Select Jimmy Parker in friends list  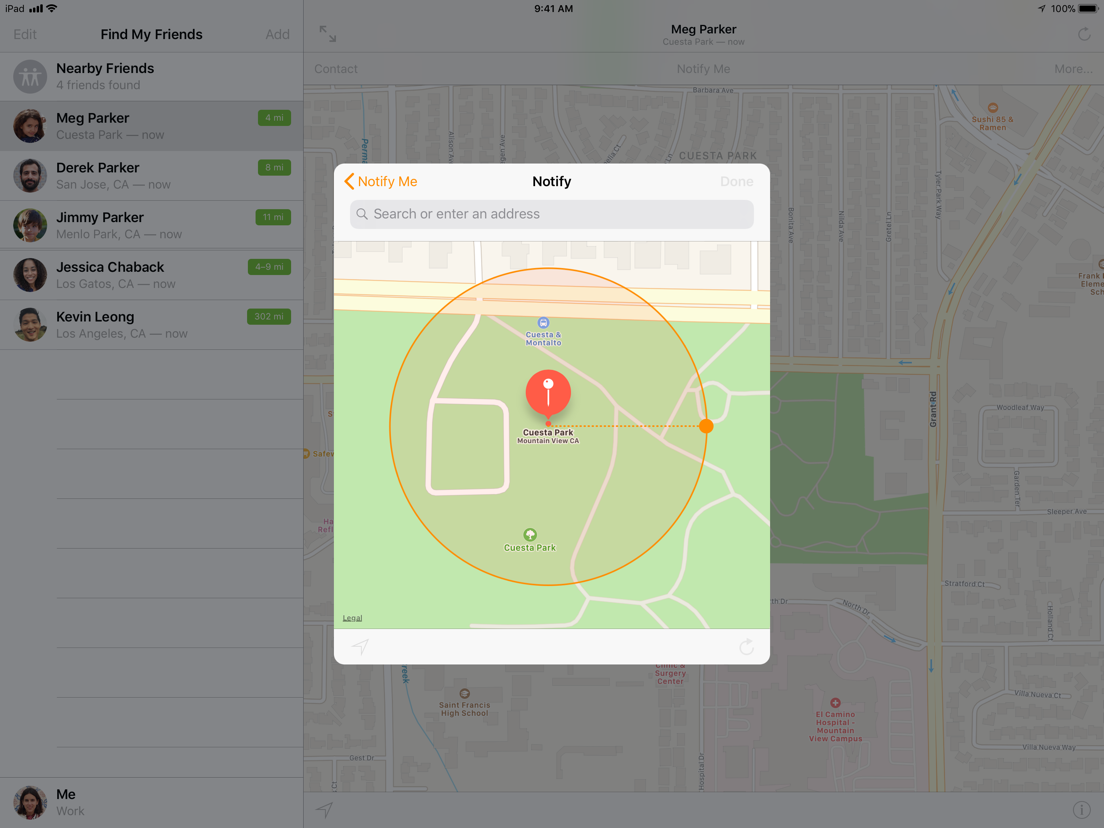pos(151,225)
